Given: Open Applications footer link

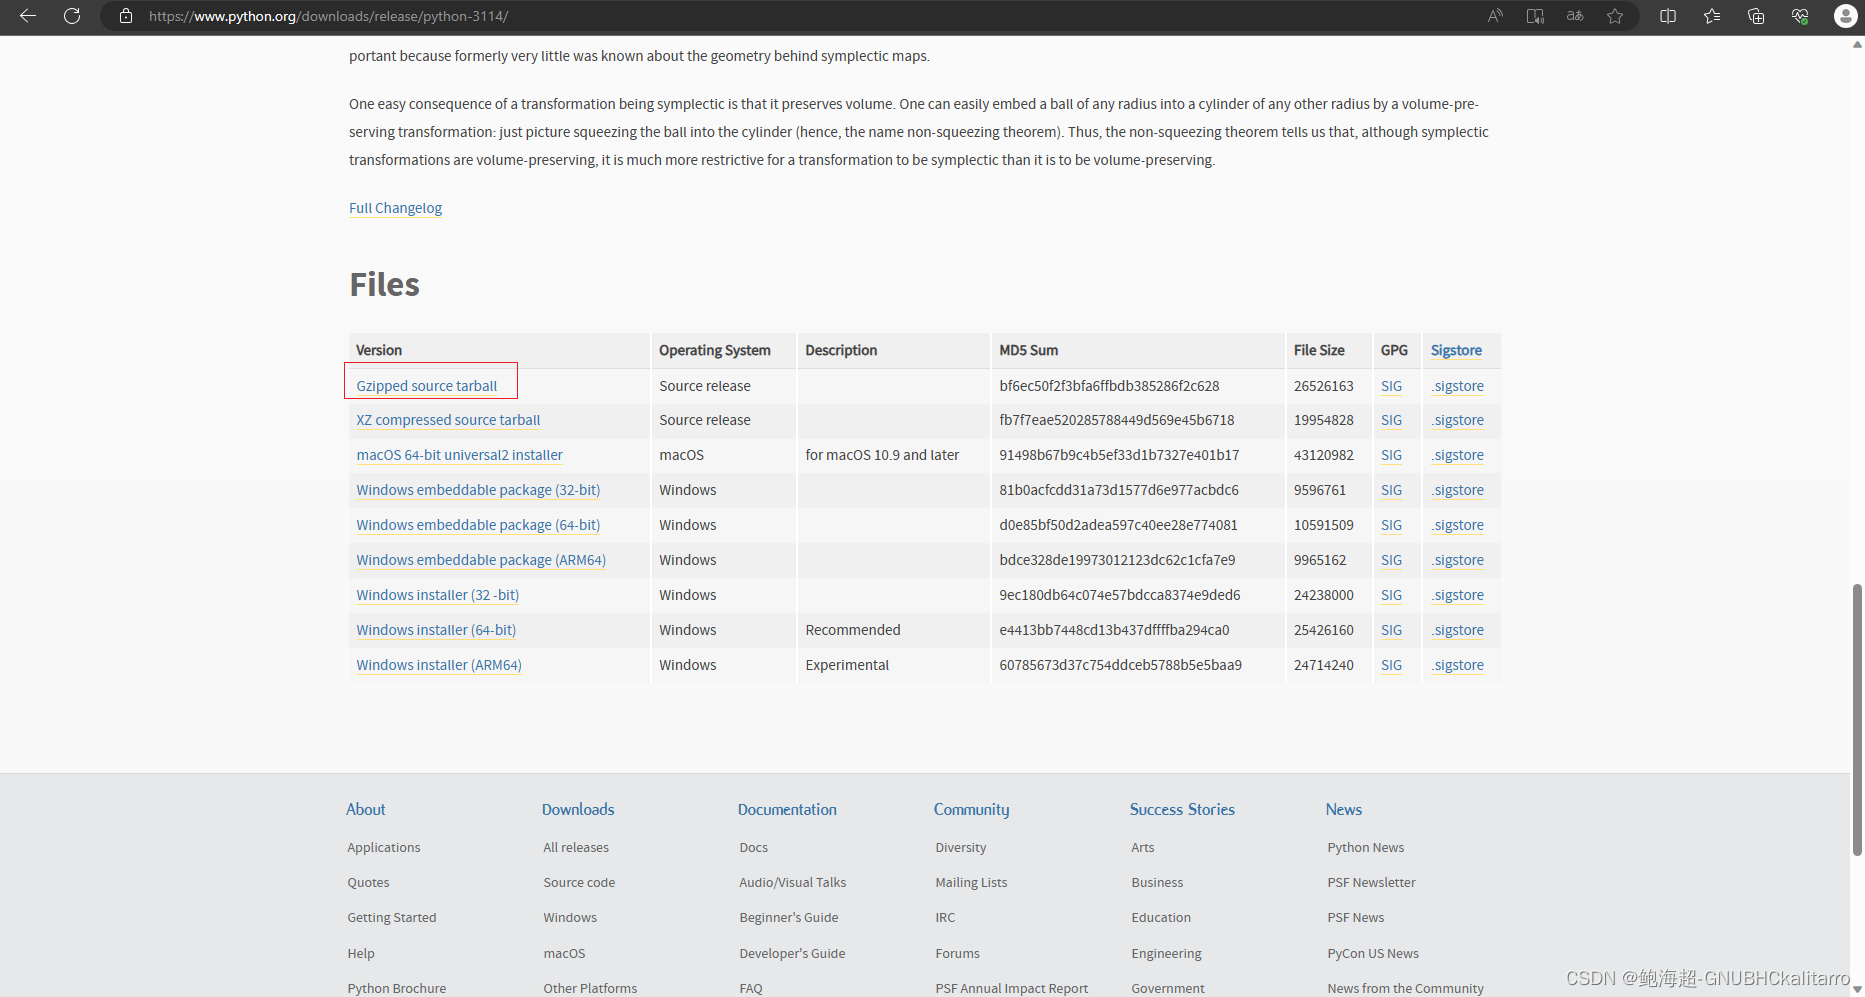Looking at the screenshot, I should (384, 847).
